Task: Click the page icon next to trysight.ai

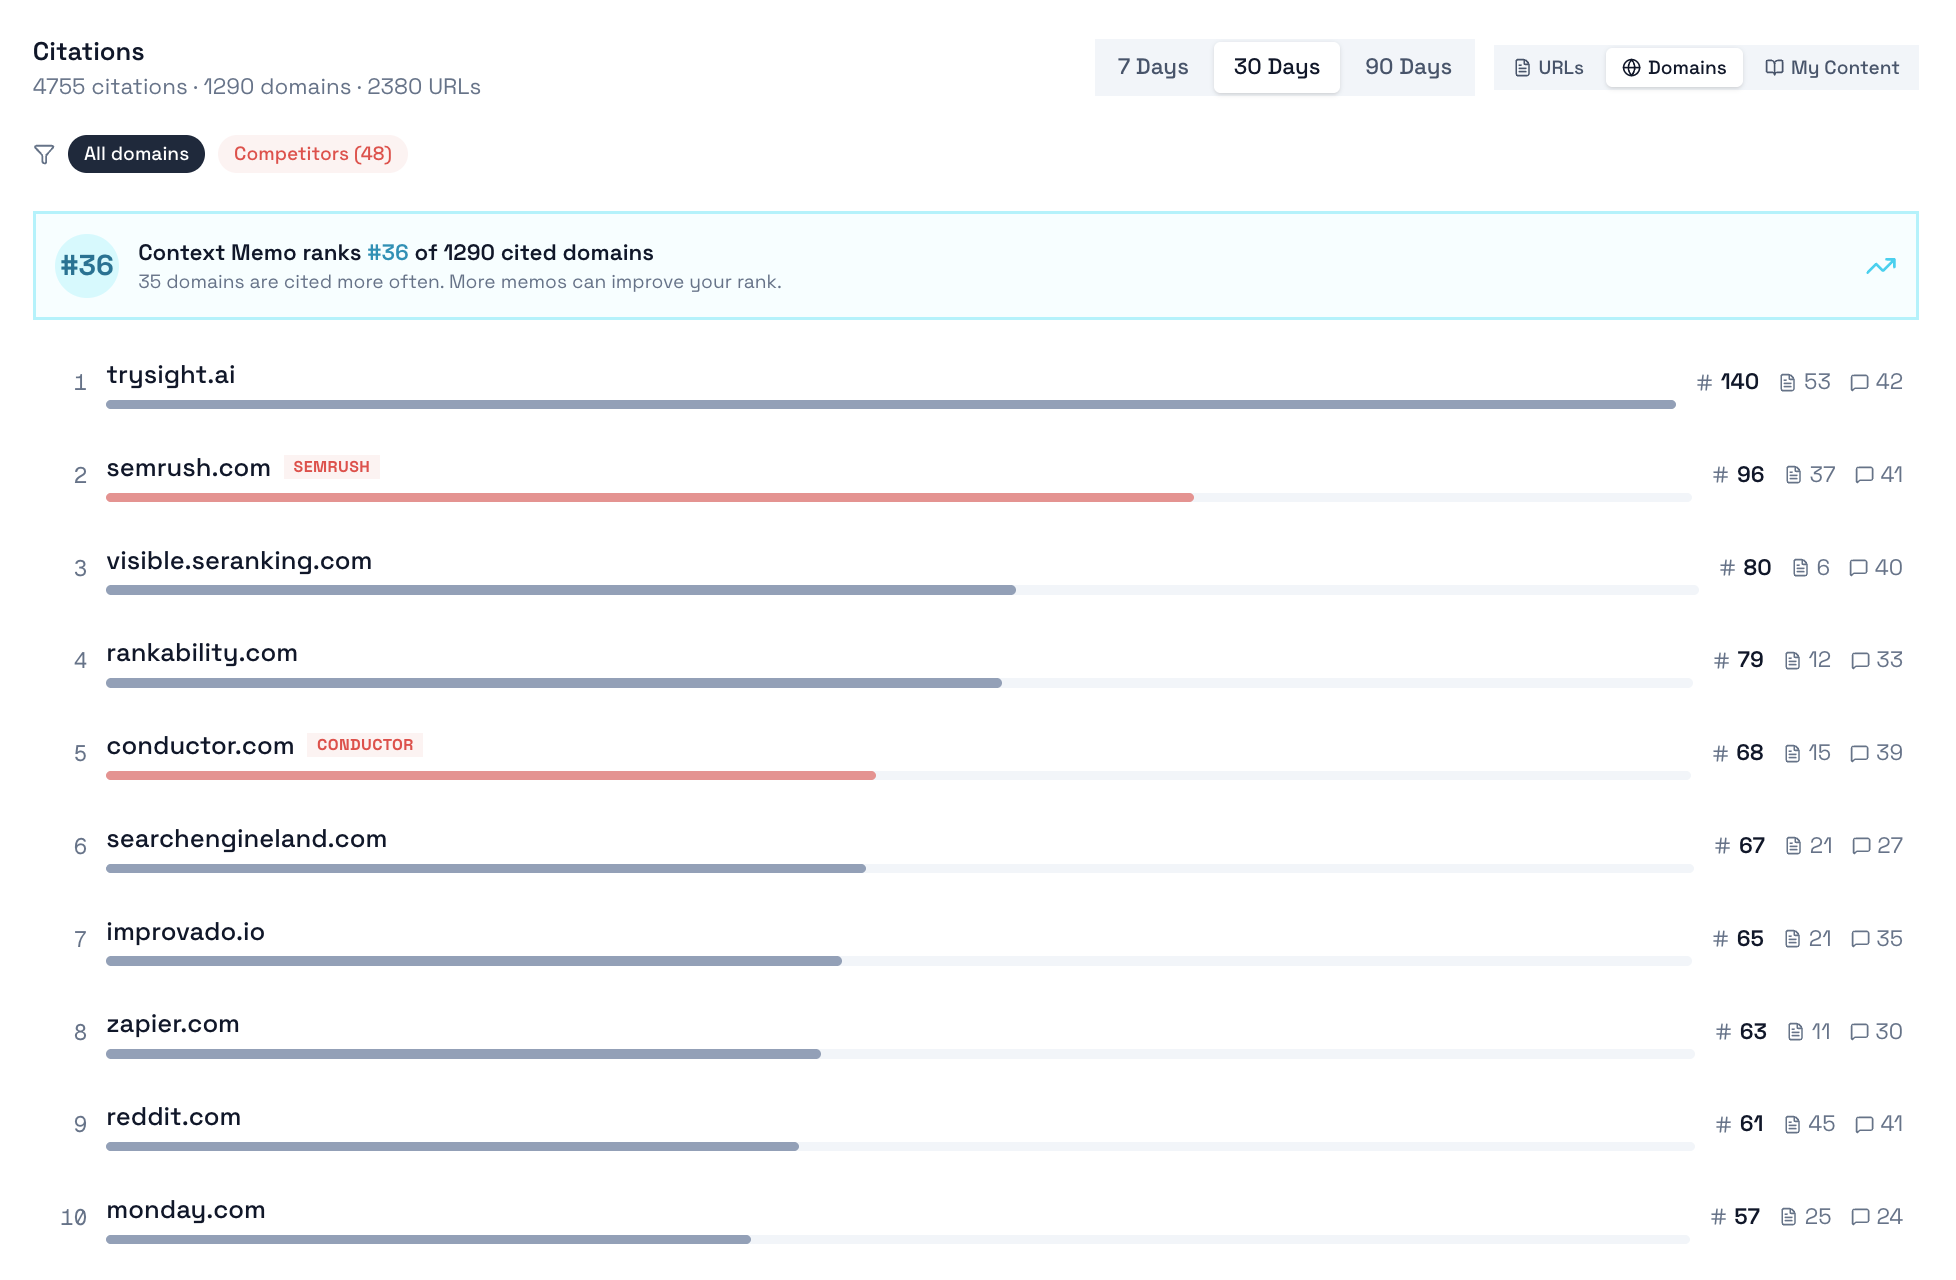Action: (x=1790, y=381)
